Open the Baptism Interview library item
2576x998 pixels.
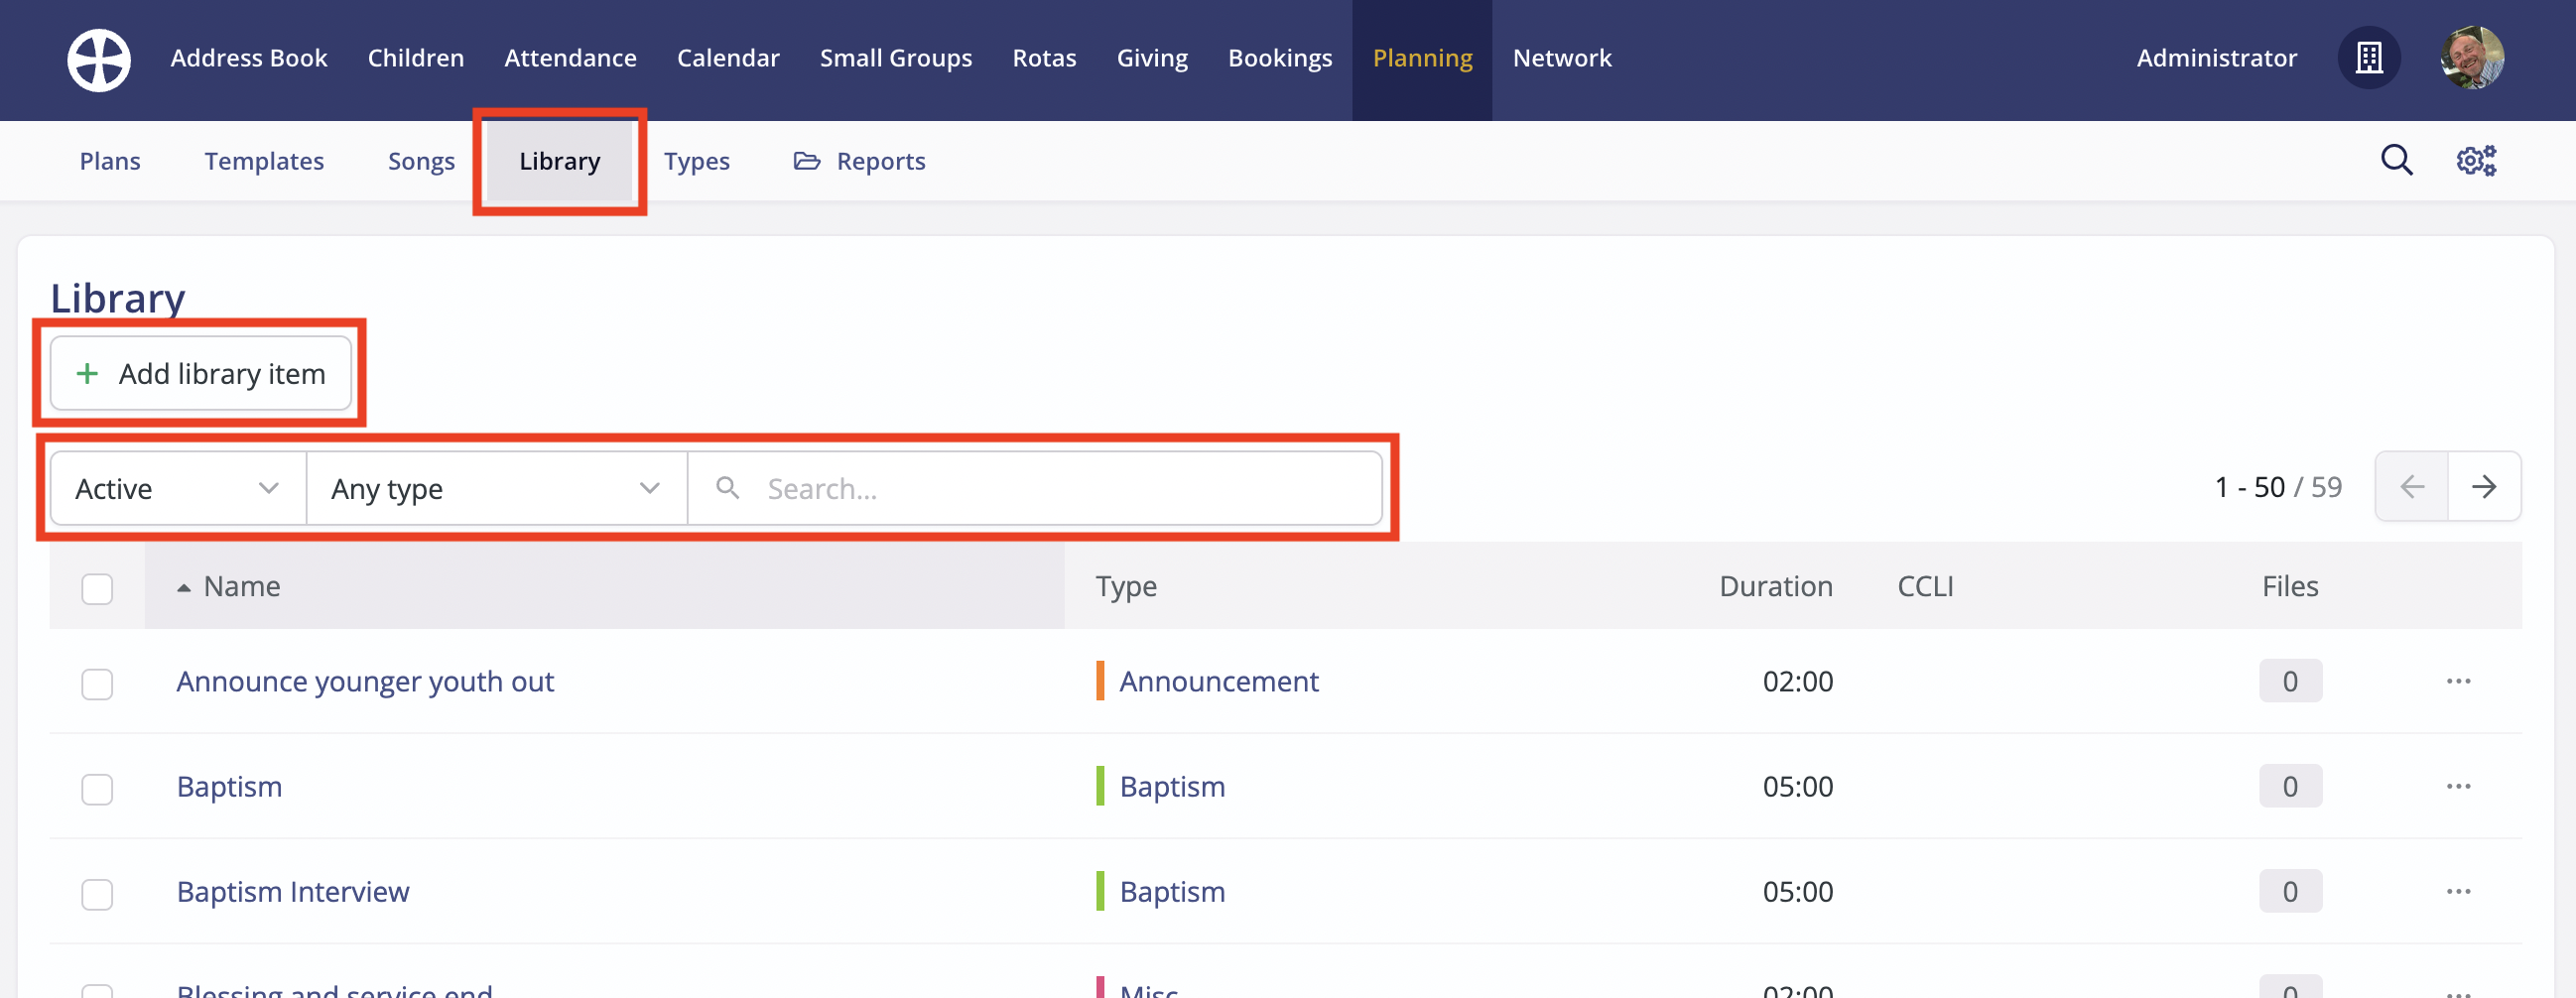(x=293, y=891)
